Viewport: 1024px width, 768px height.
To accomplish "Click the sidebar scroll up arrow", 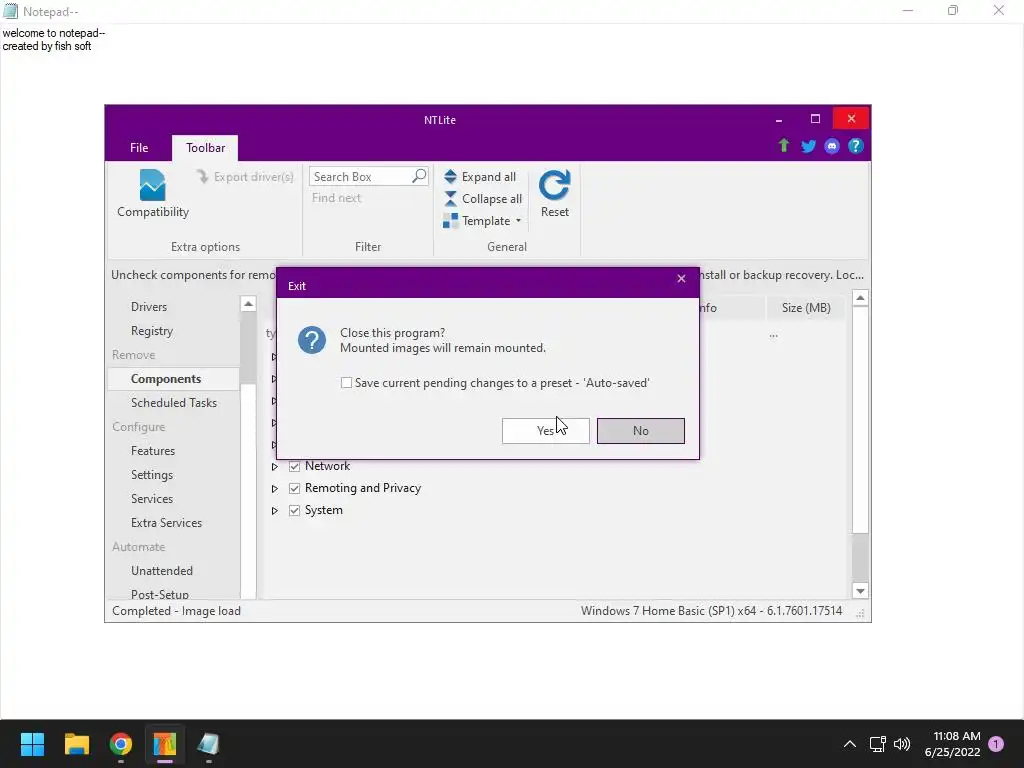I will pos(248,304).
